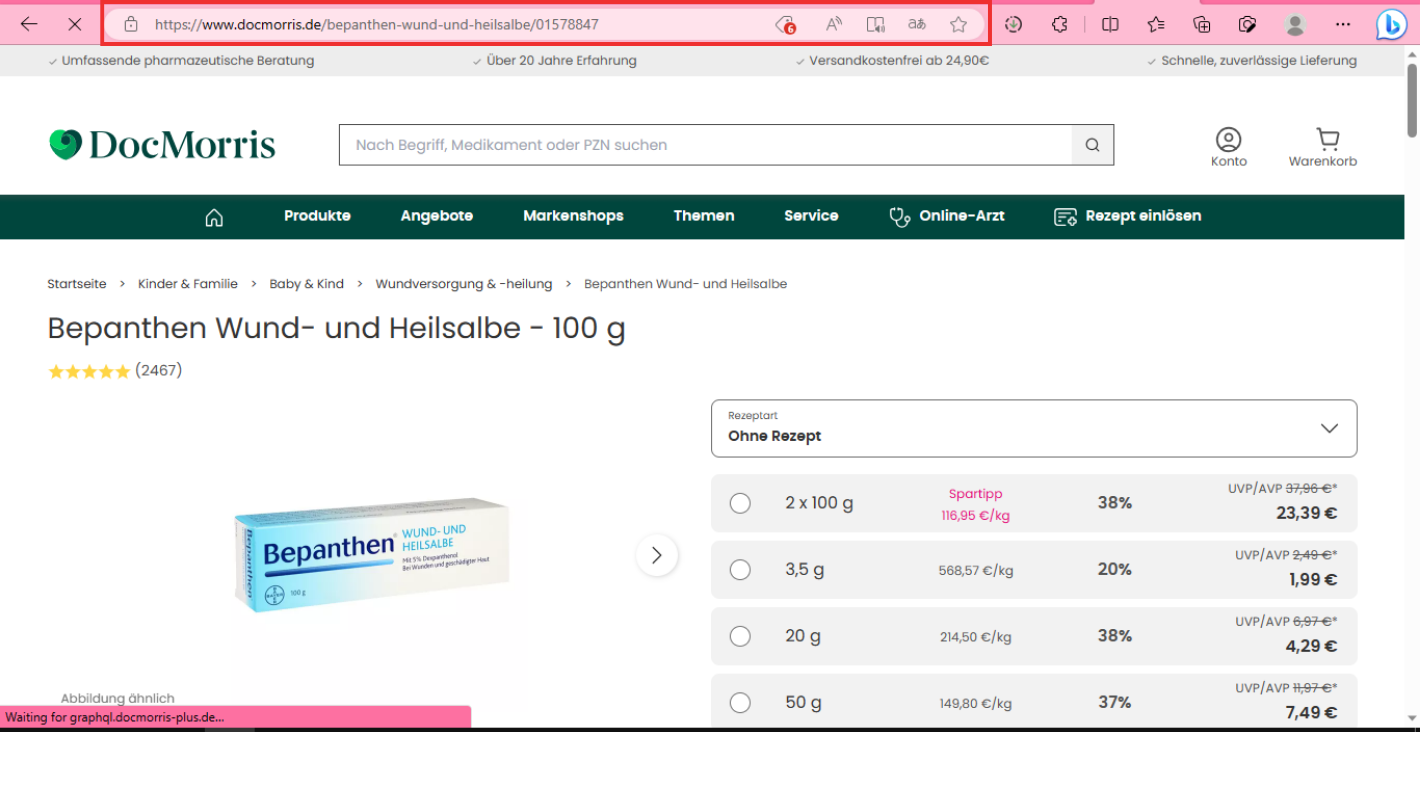Click the 20% discount value
This screenshot has width=1420, height=787.
(1115, 569)
